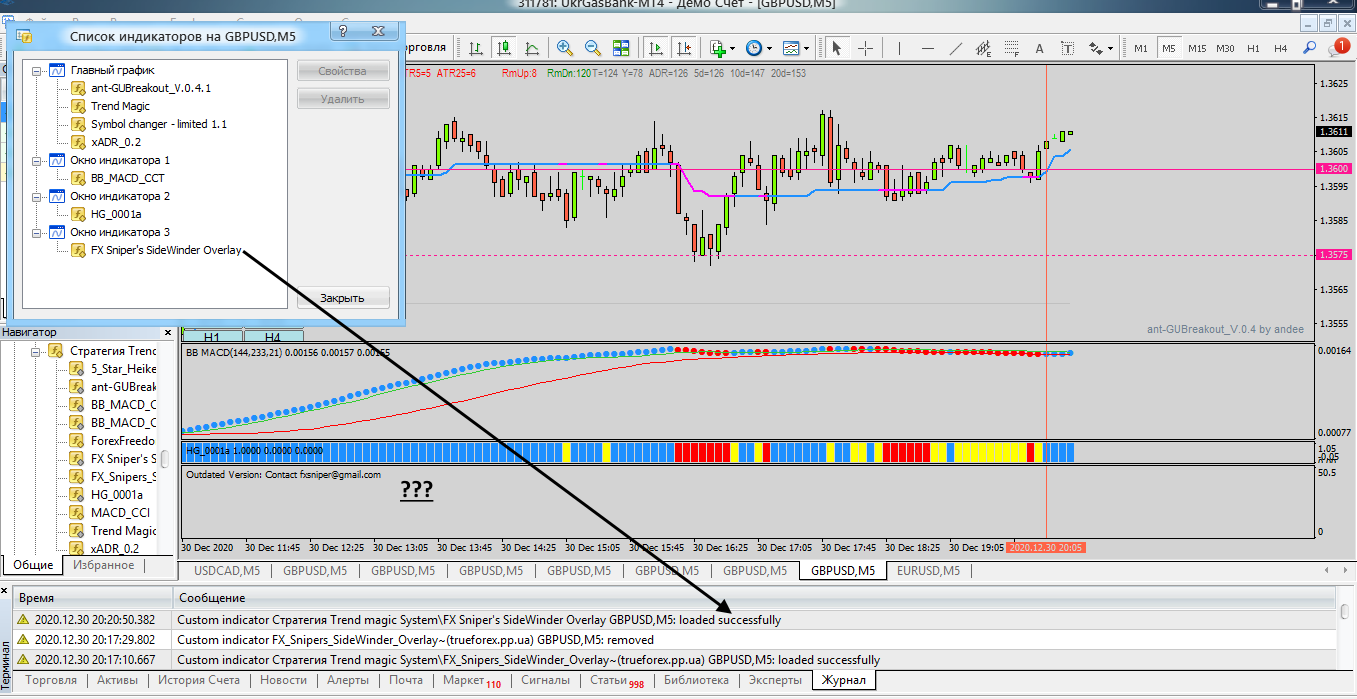Select 'FX Sniper's SideWinder Overlay' indicator
The image size is (1357, 699).
click(166, 251)
